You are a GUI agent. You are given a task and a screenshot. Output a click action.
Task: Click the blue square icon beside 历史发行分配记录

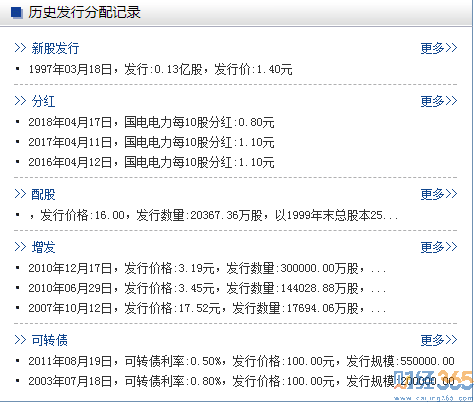tap(17, 13)
